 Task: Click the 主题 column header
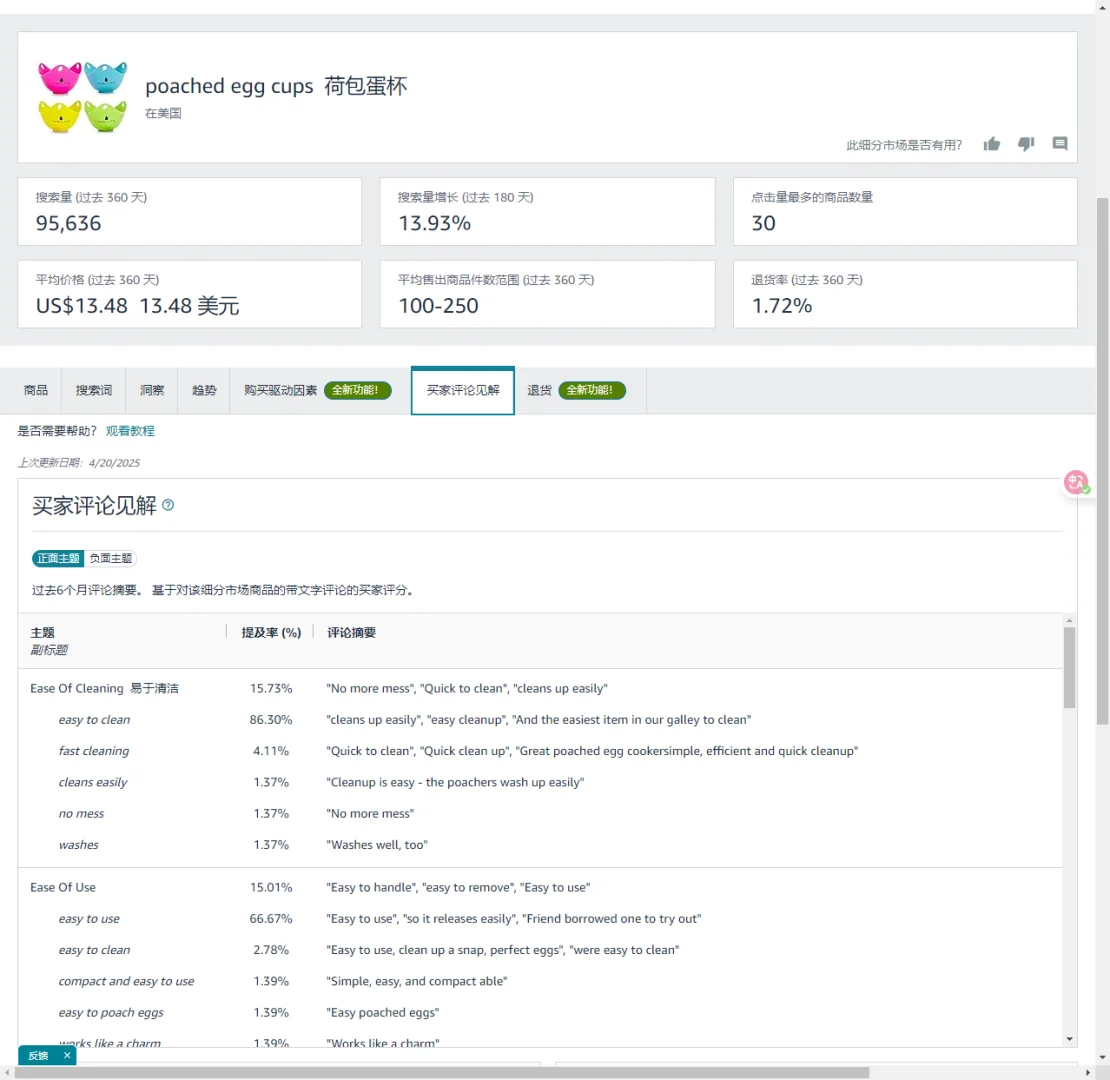pos(42,633)
